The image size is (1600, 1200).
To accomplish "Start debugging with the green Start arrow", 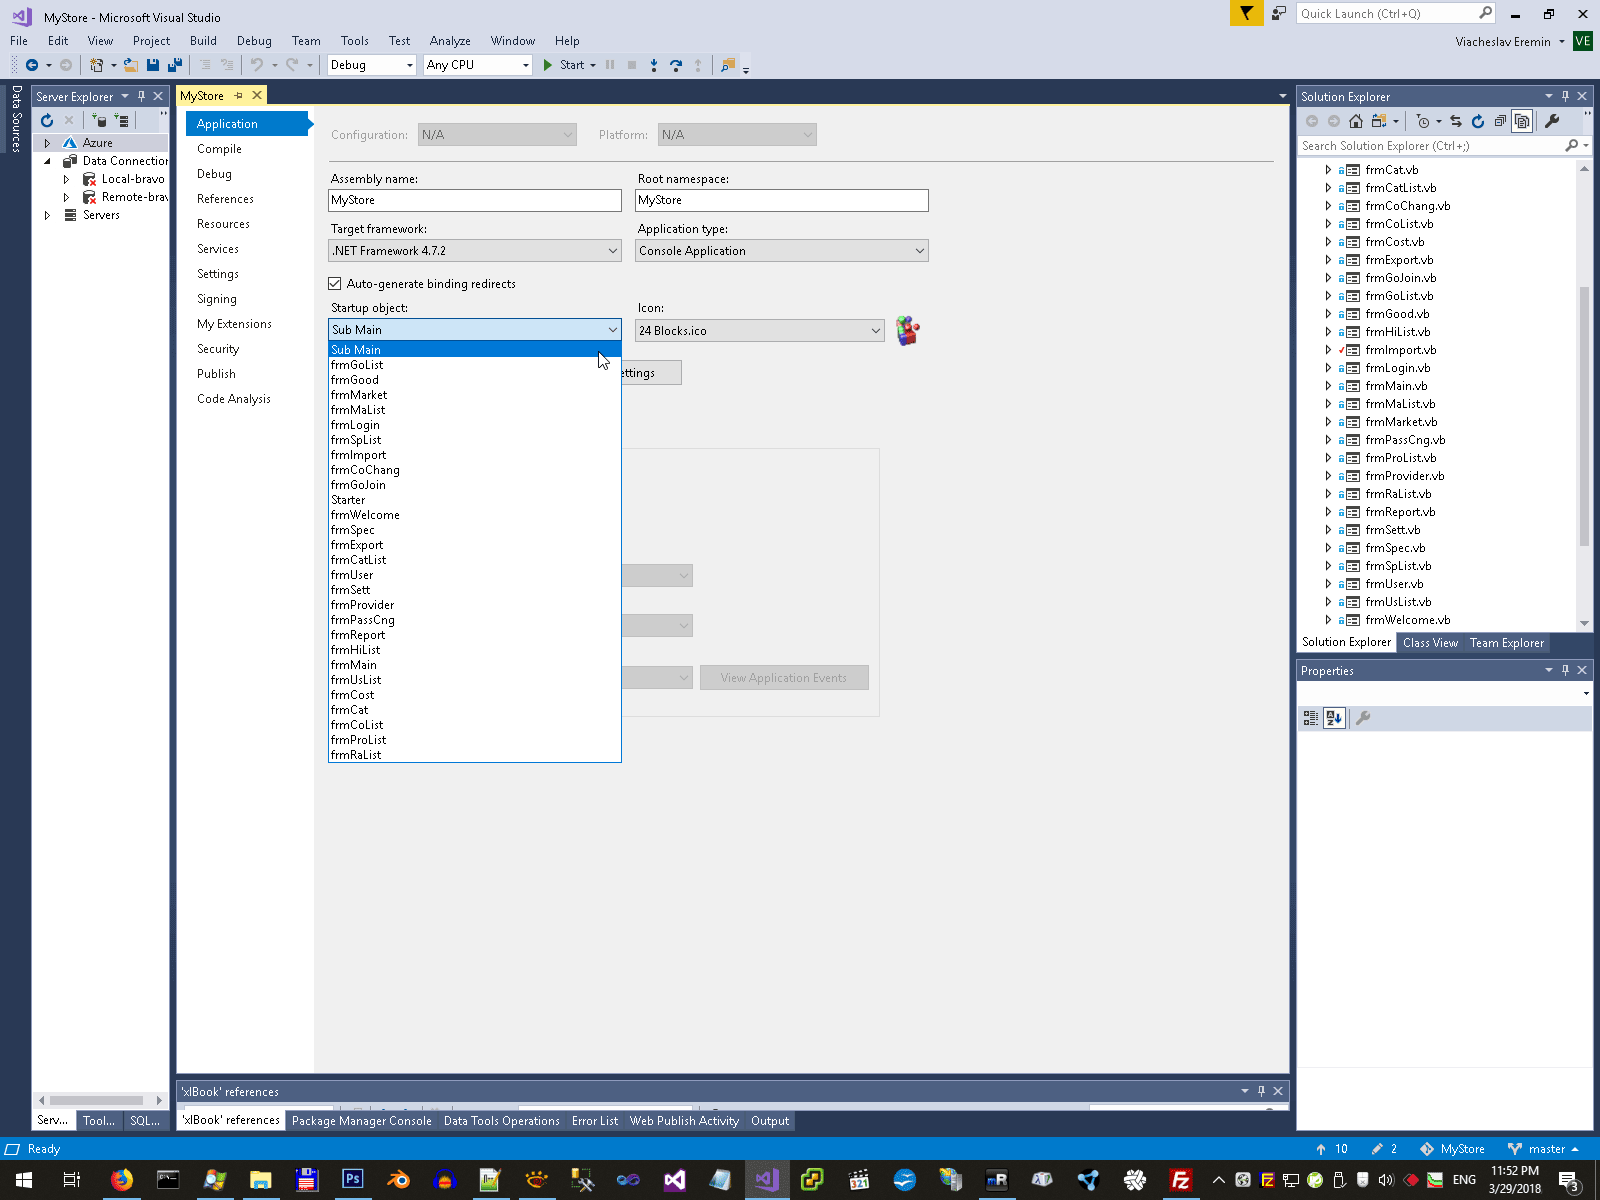I will (x=548, y=65).
